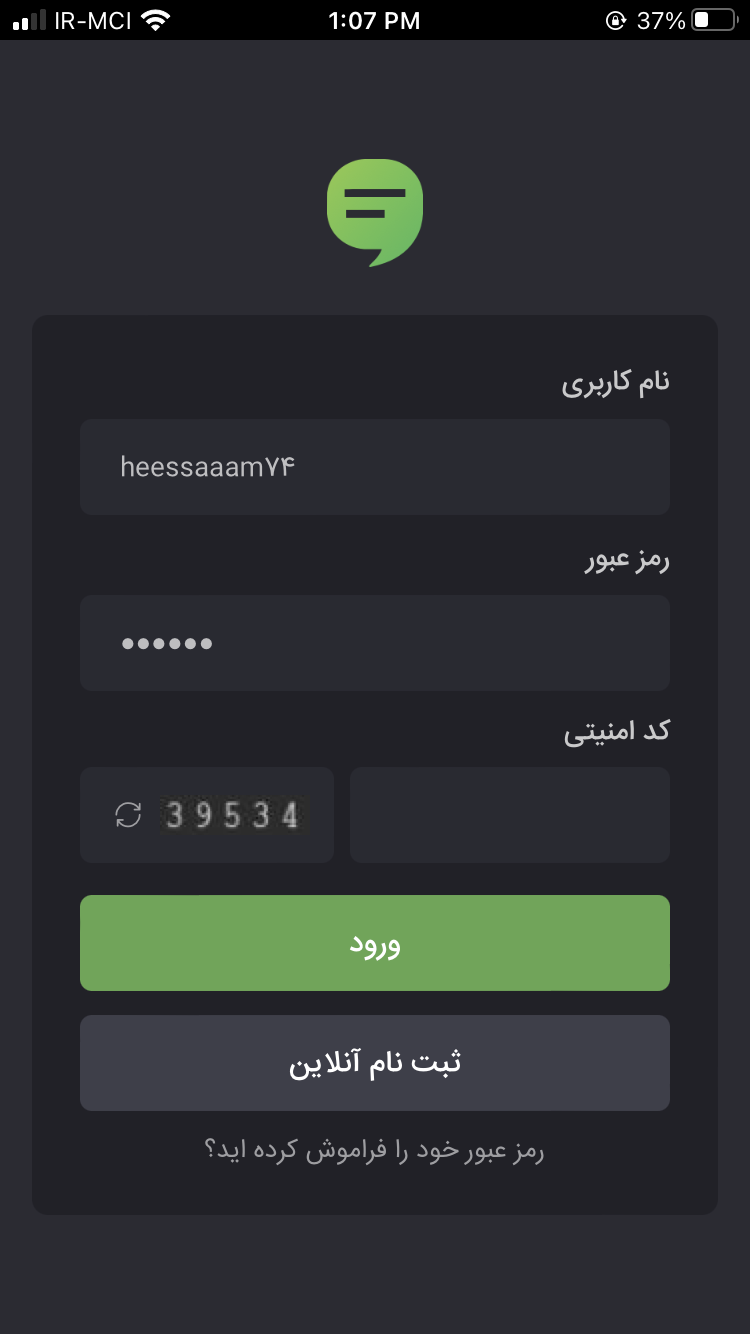Tap the Wi-Fi icon in status bar
This screenshot has width=750, height=1334.
(x=155, y=20)
